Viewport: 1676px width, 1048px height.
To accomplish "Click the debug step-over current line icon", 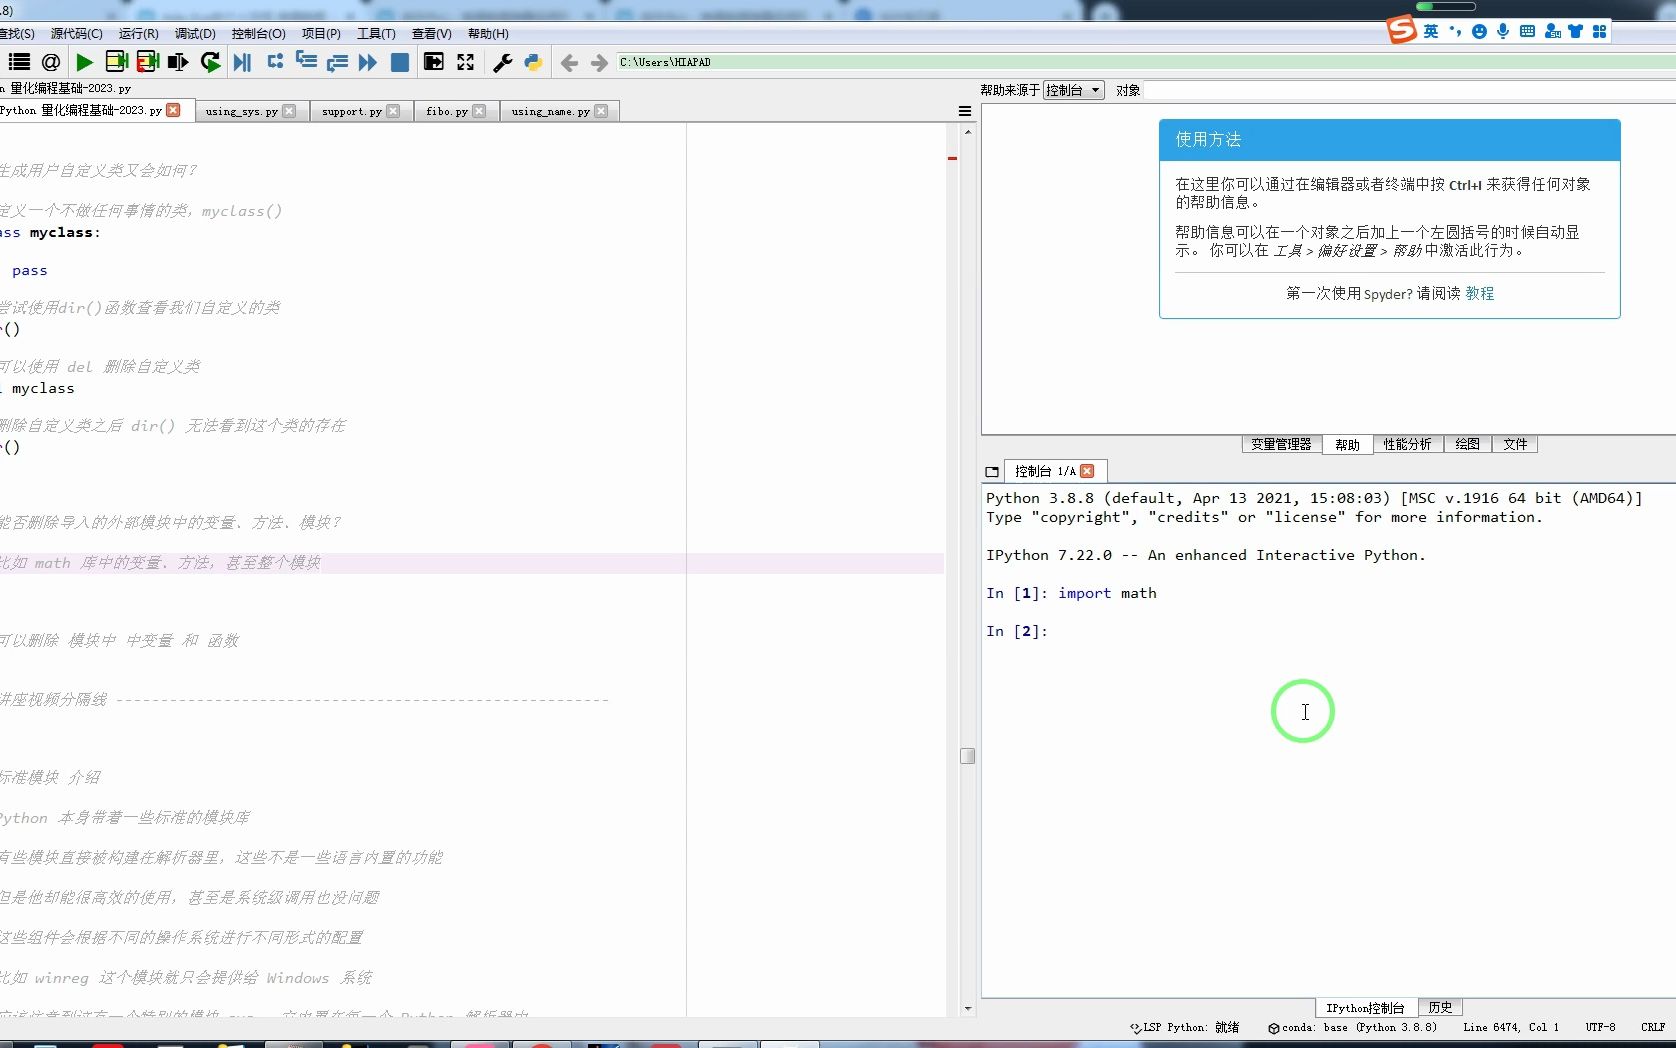I will (275, 62).
